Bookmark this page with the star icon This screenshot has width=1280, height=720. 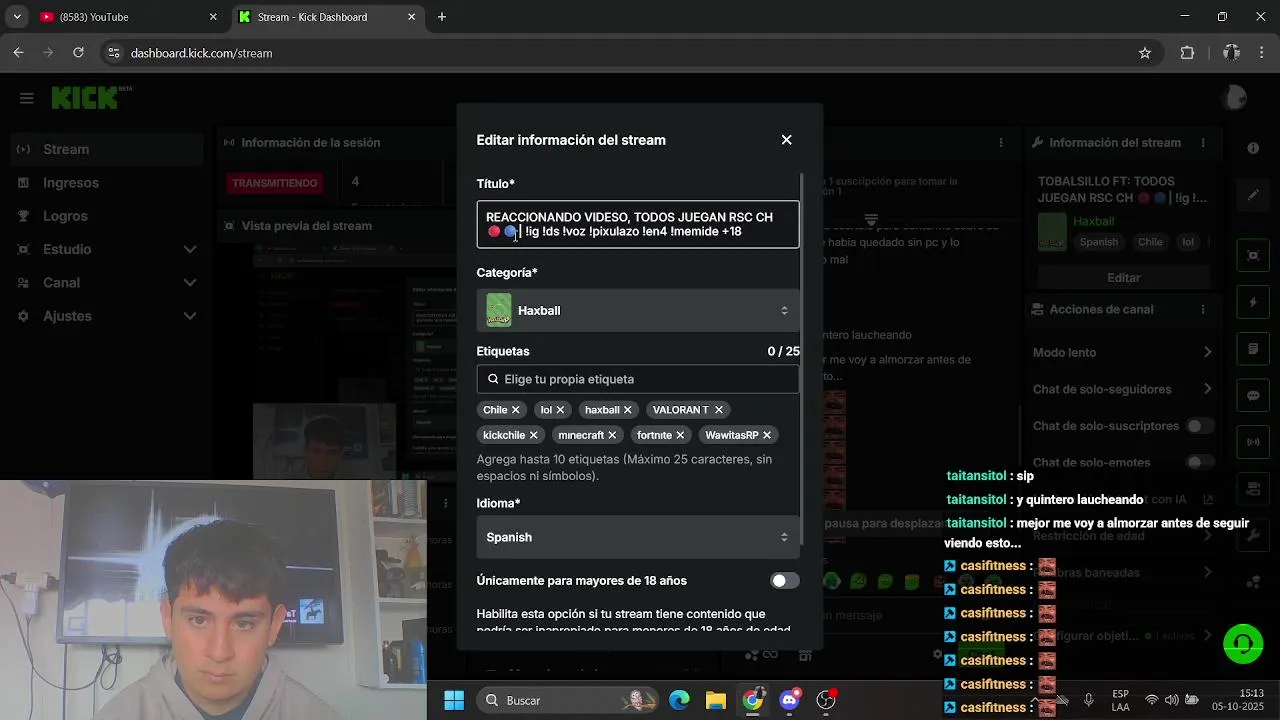click(x=1145, y=53)
